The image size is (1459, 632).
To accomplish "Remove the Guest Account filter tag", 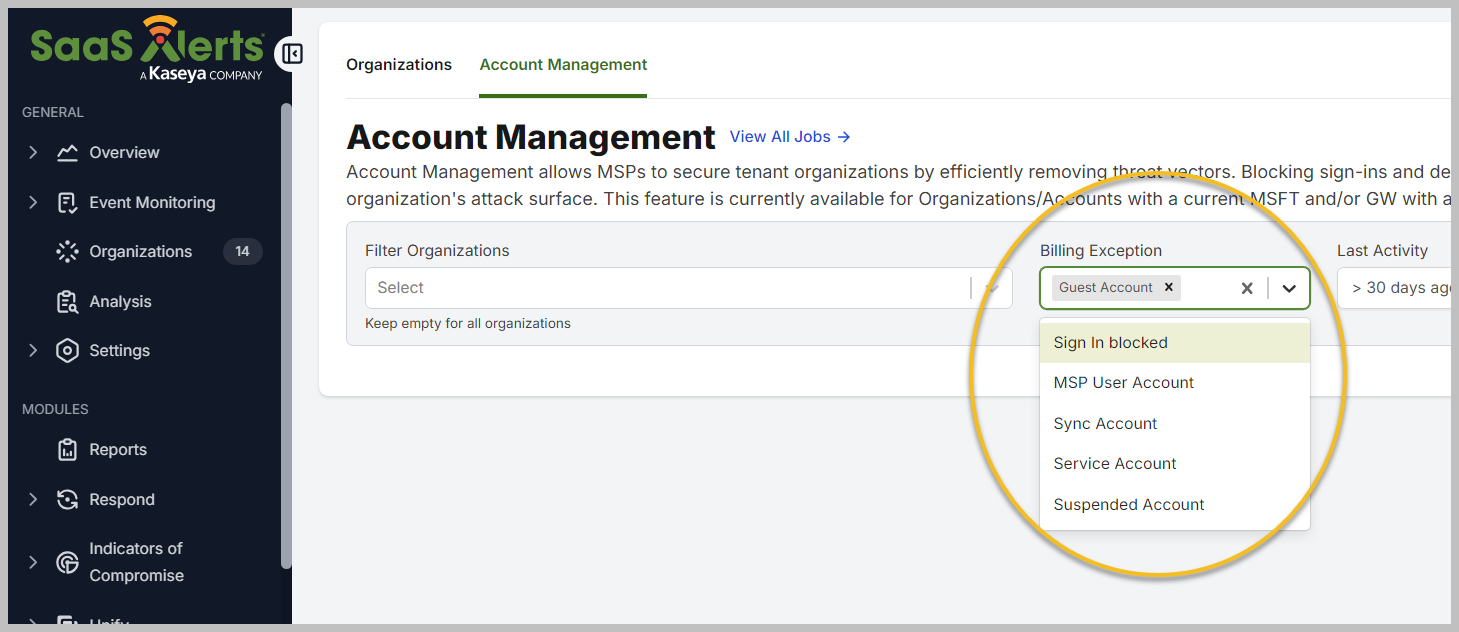I will [x=1168, y=288].
